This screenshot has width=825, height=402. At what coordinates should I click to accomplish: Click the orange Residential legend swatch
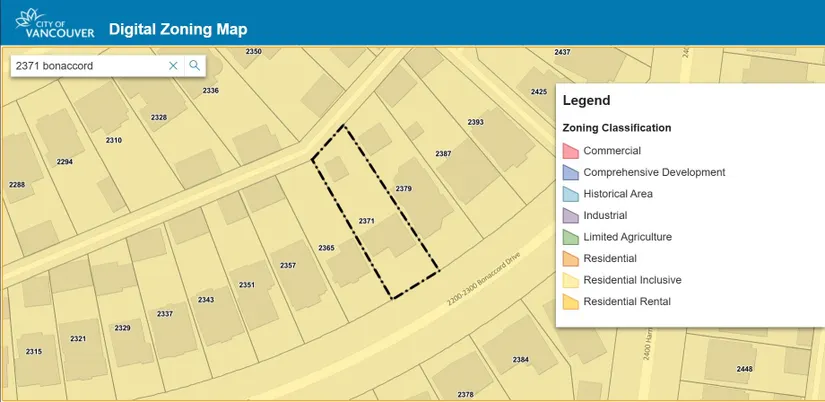point(570,259)
